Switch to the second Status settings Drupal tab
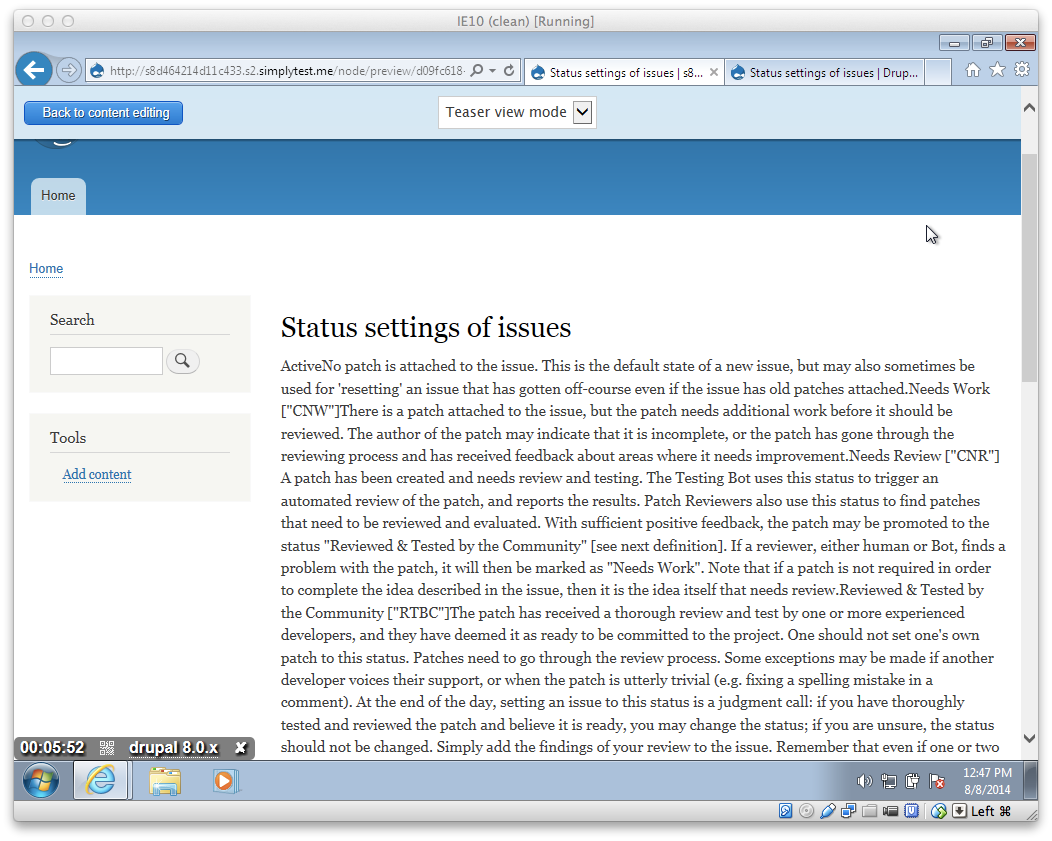Screen dimensions: 1052x841 tap(825, 72)
